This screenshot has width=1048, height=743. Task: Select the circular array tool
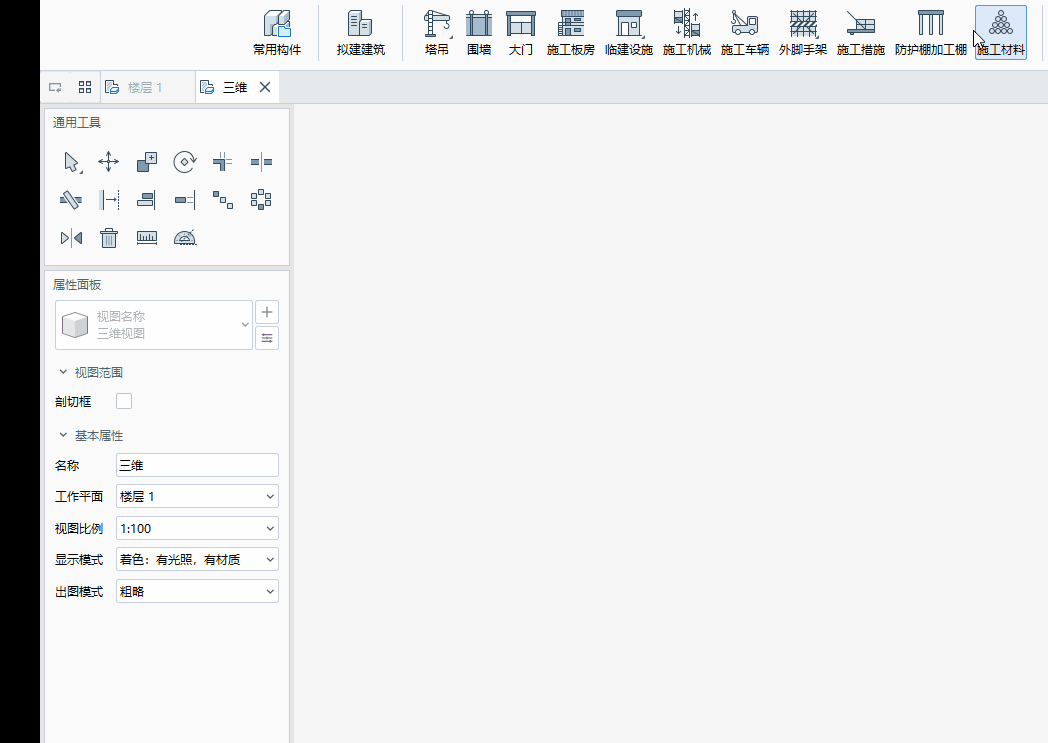point(261,200)
